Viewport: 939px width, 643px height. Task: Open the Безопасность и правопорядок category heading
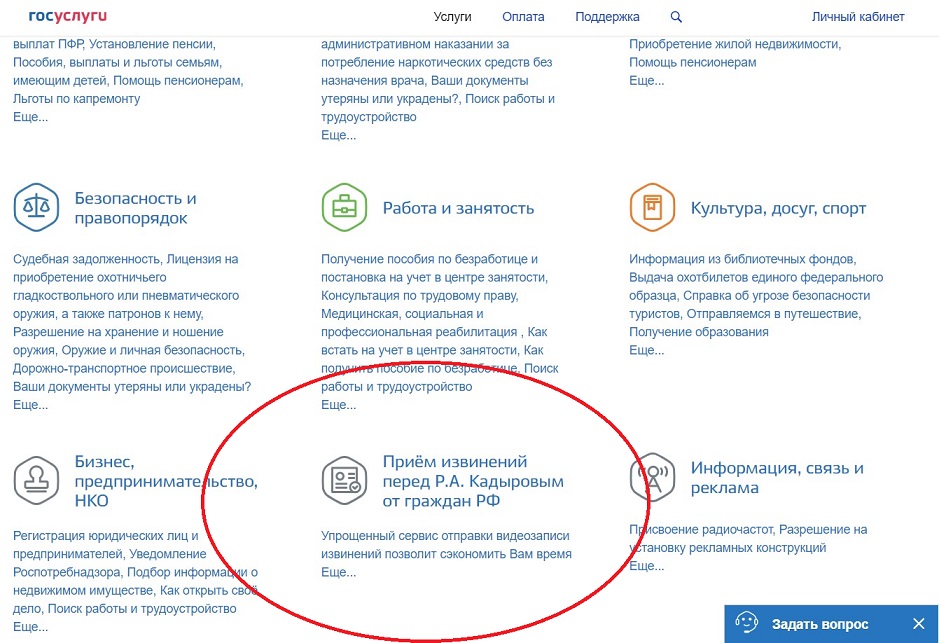[135, 208]
